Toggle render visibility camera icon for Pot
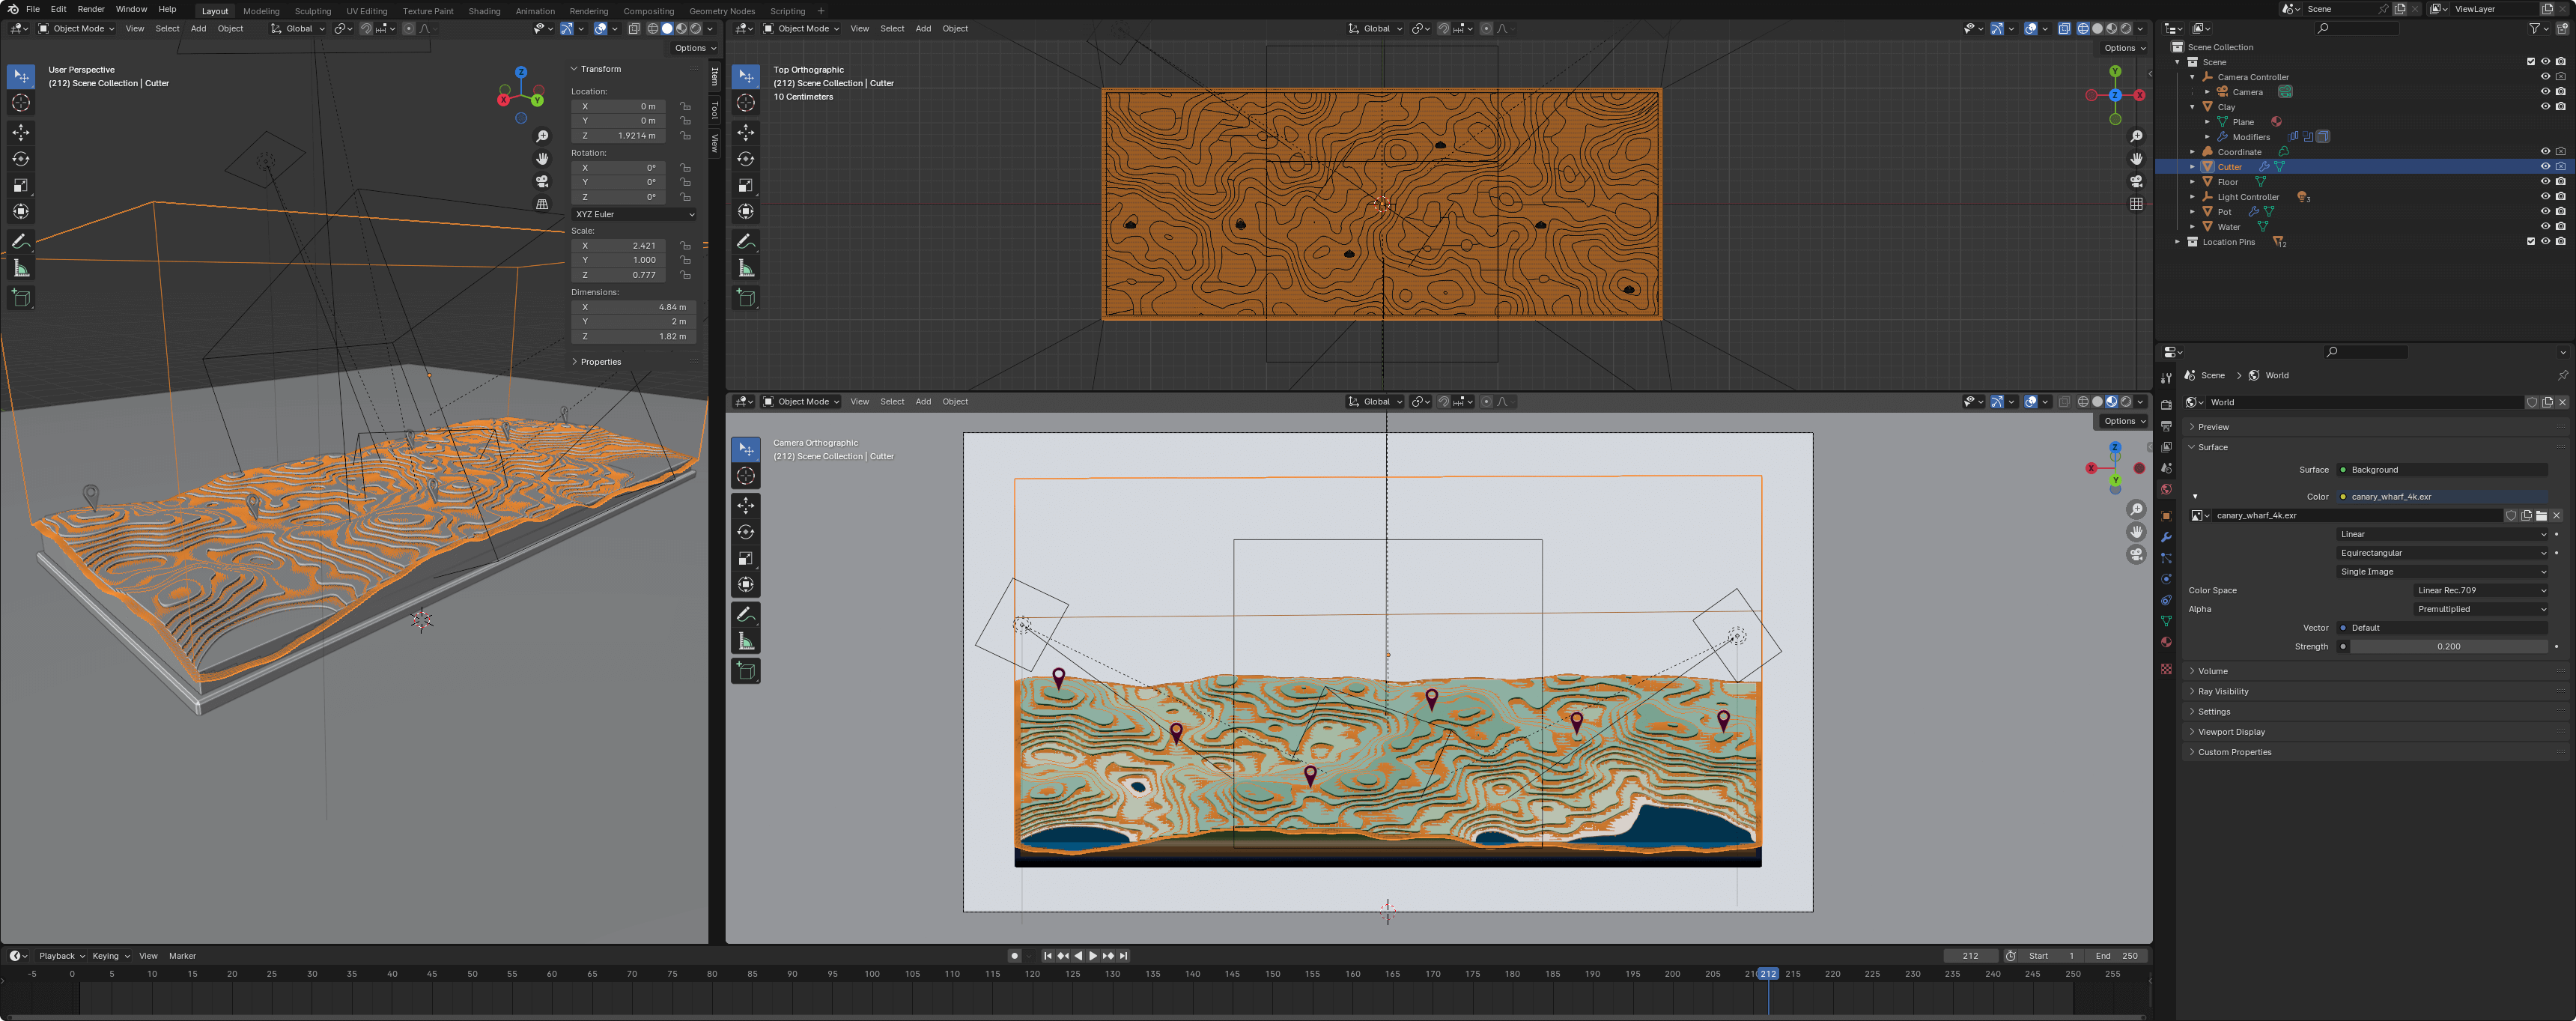 (x=2560, y=212)
